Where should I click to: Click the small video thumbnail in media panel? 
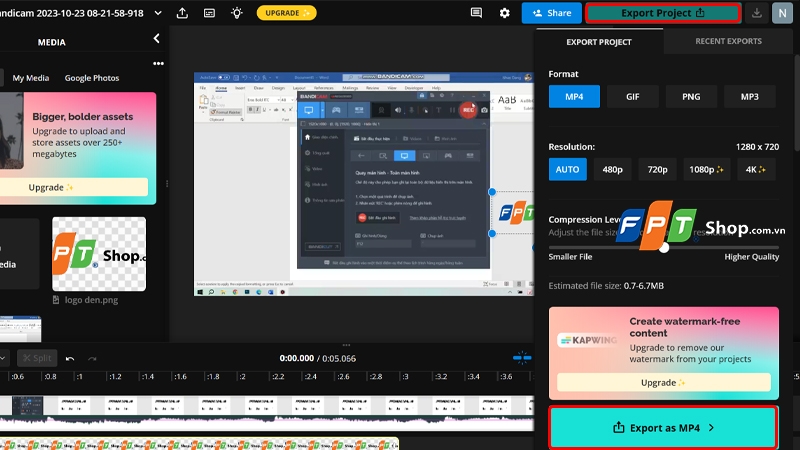click(x=20, y=329)
